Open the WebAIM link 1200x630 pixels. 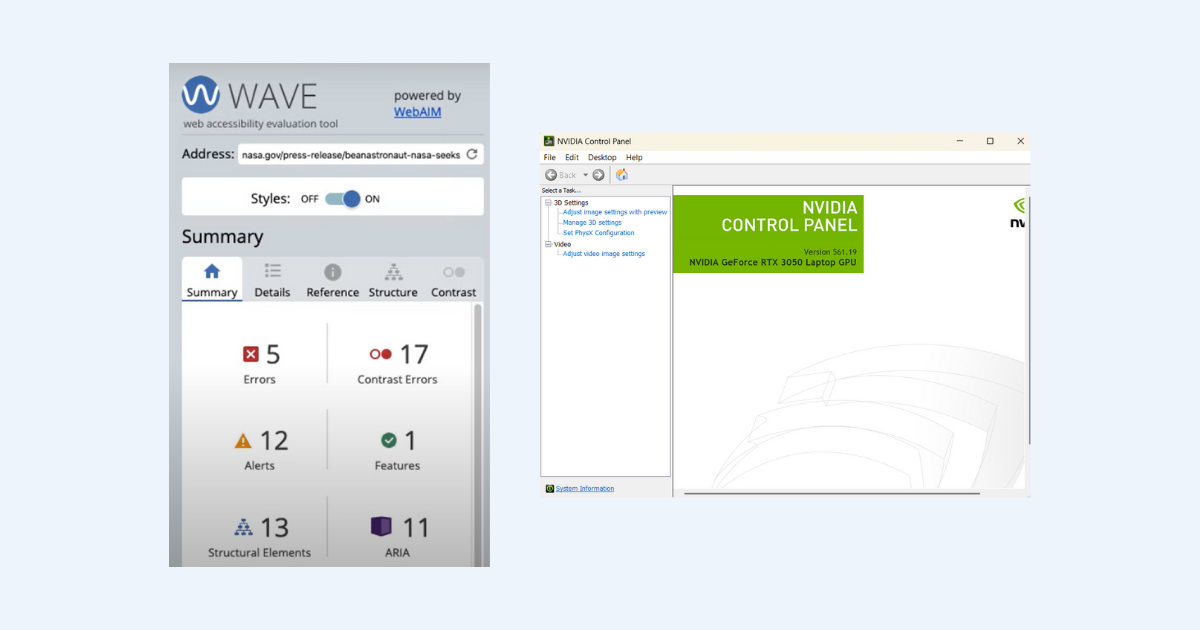417,112
